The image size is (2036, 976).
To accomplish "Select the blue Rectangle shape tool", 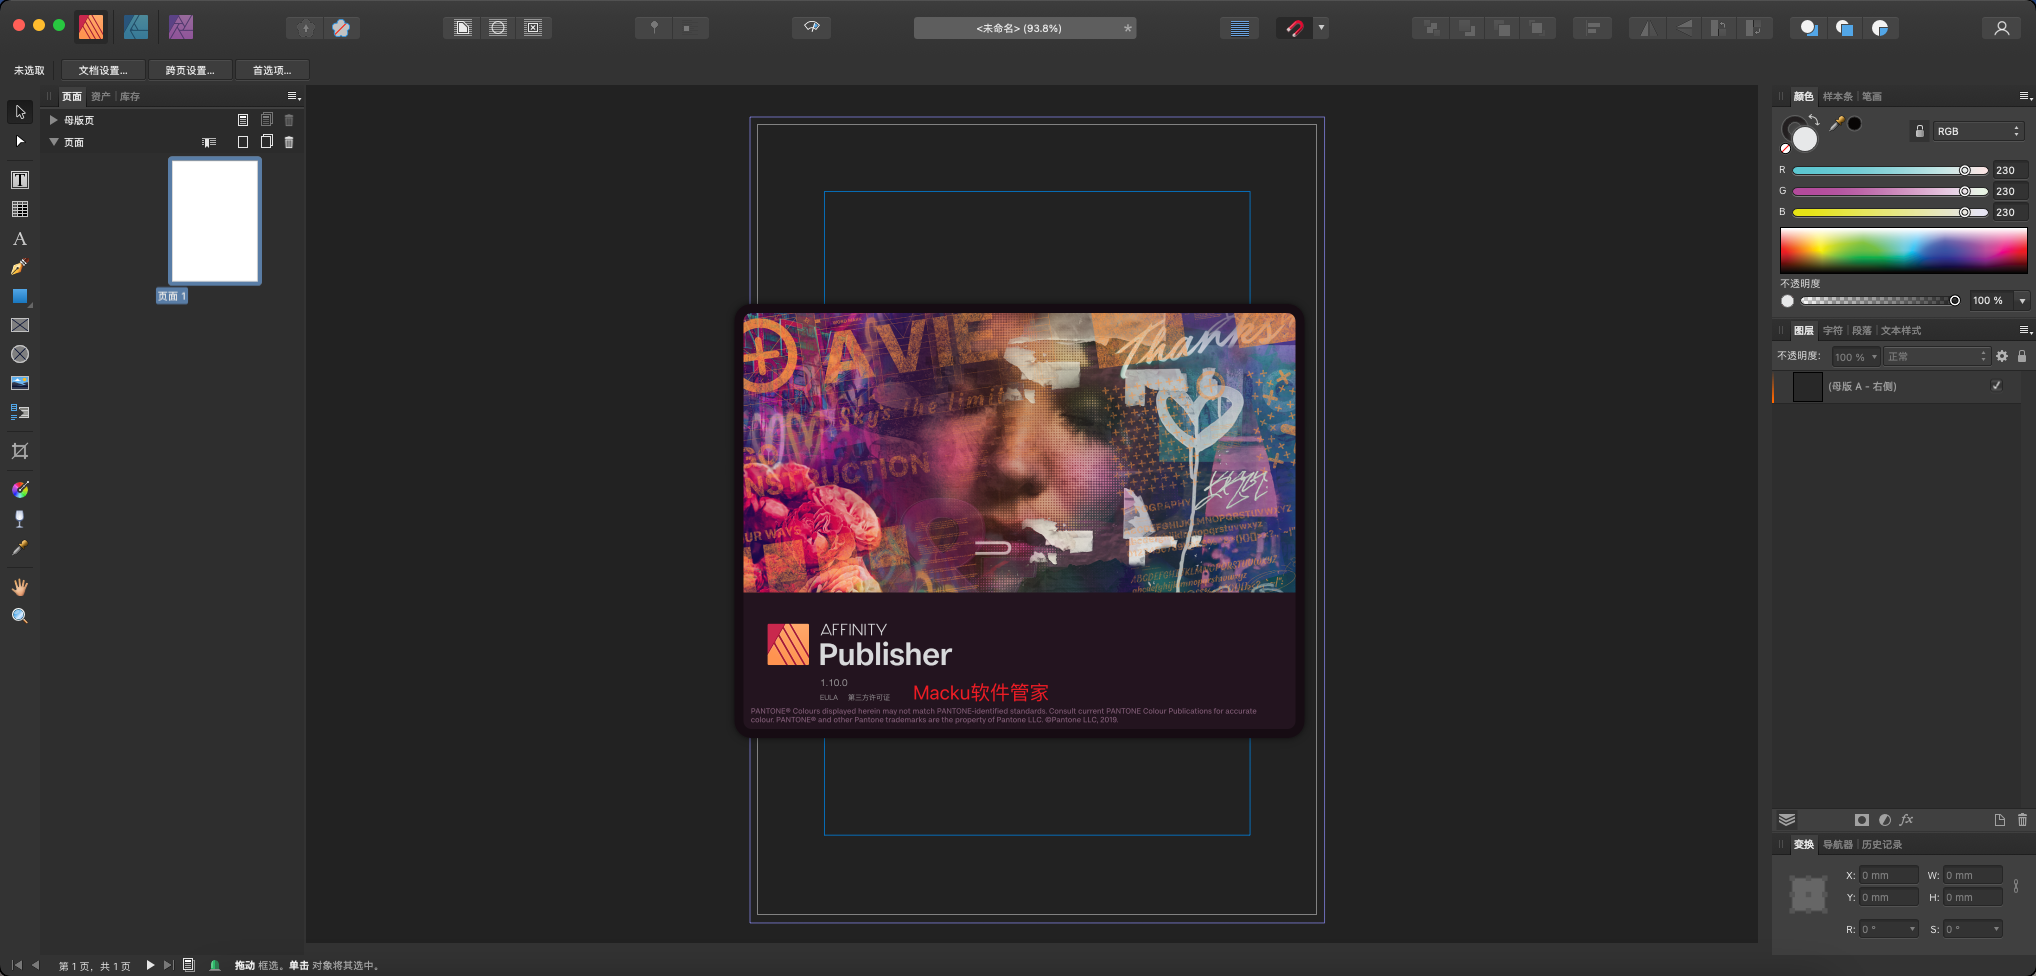I will (x=20, y=296).
